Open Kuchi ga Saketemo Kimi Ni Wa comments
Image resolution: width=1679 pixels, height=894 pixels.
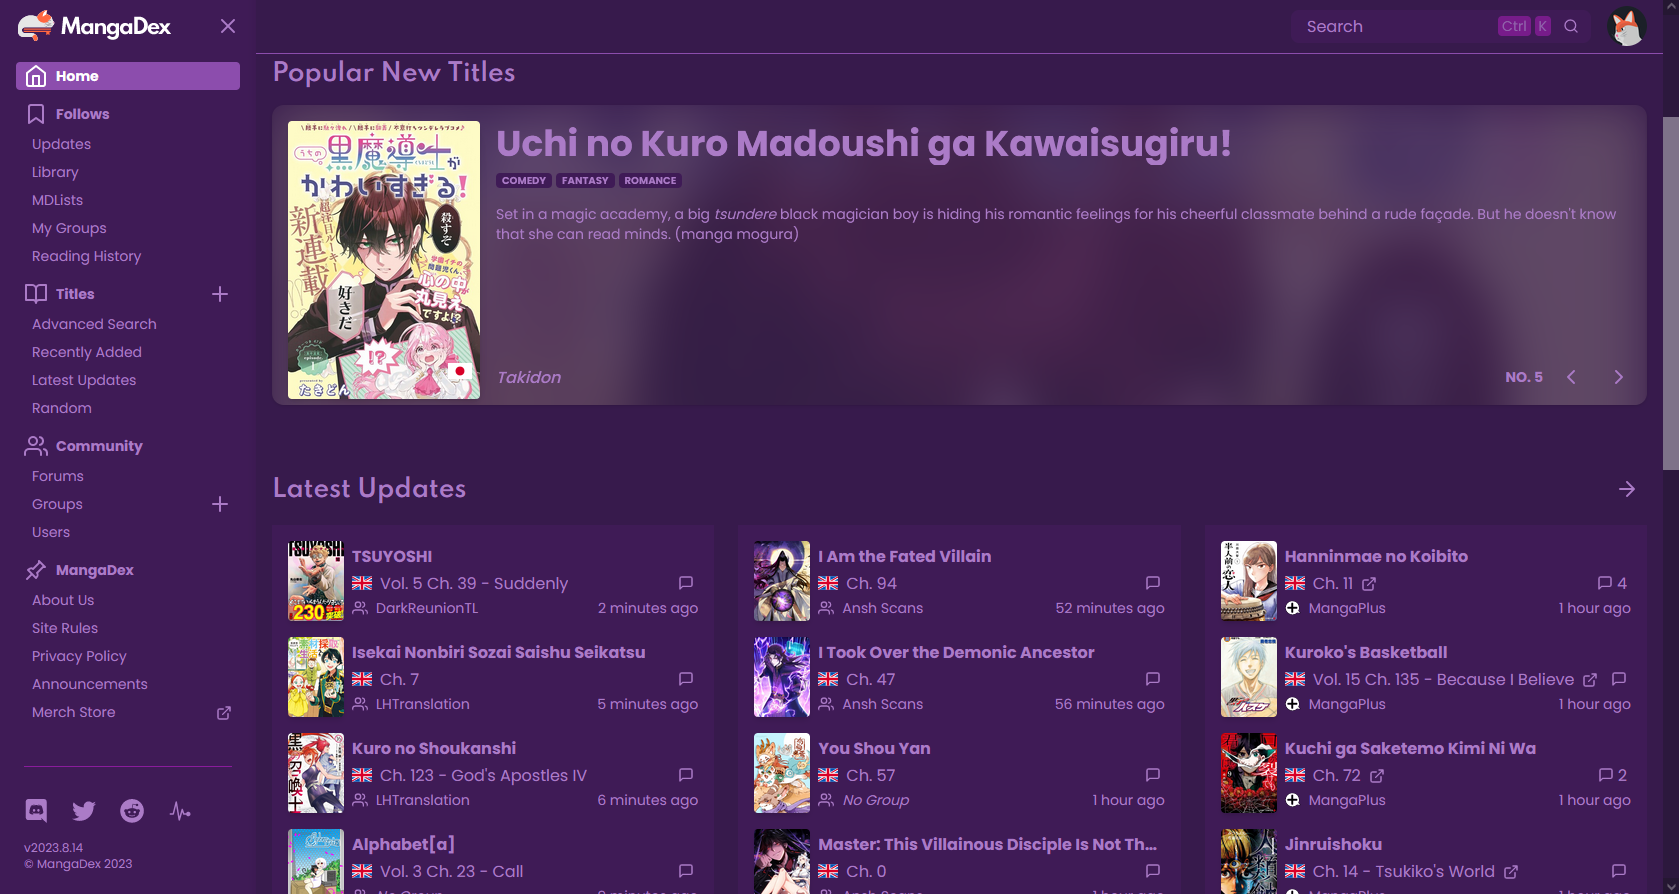click(x=1612, y=774)
